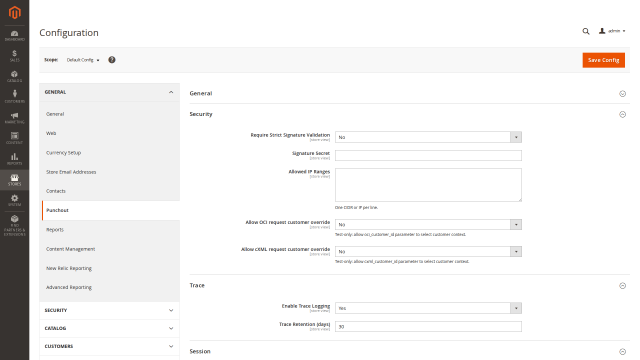Collapse the GENERAL settings tab group
This screenshot has height=360, width=640.
point(109,92)
